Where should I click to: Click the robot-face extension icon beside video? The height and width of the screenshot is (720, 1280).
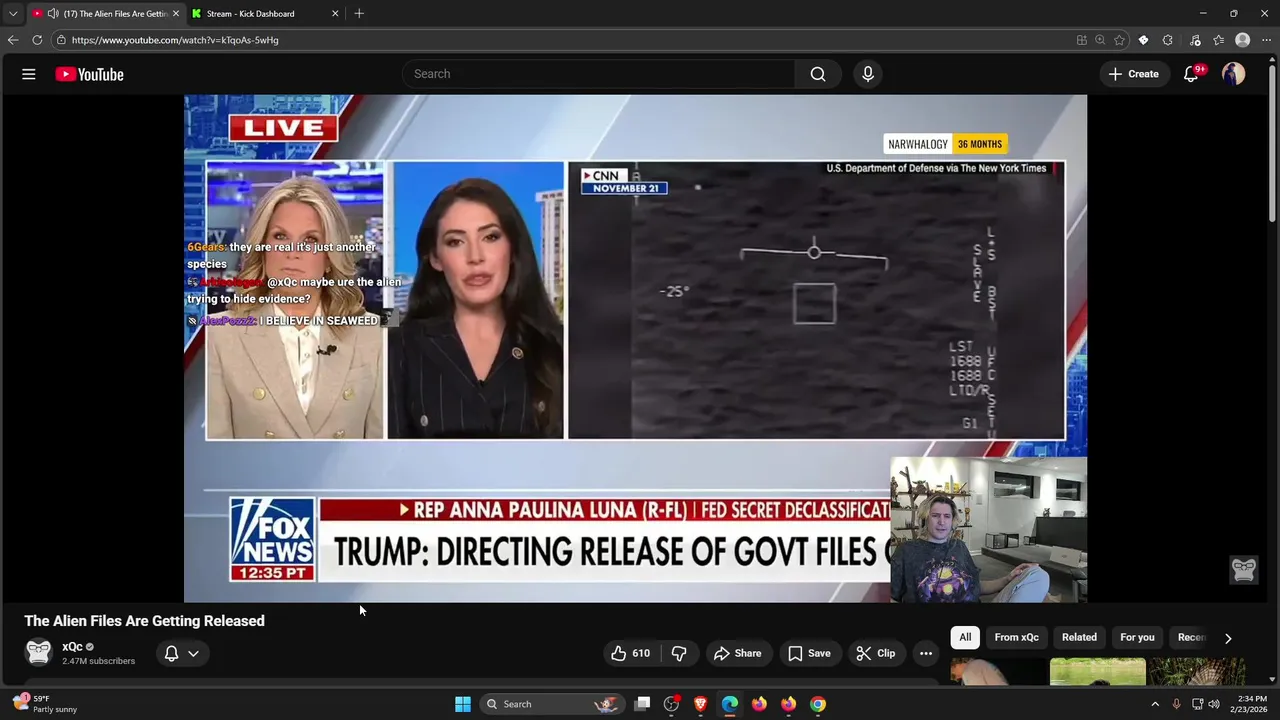1244,569
